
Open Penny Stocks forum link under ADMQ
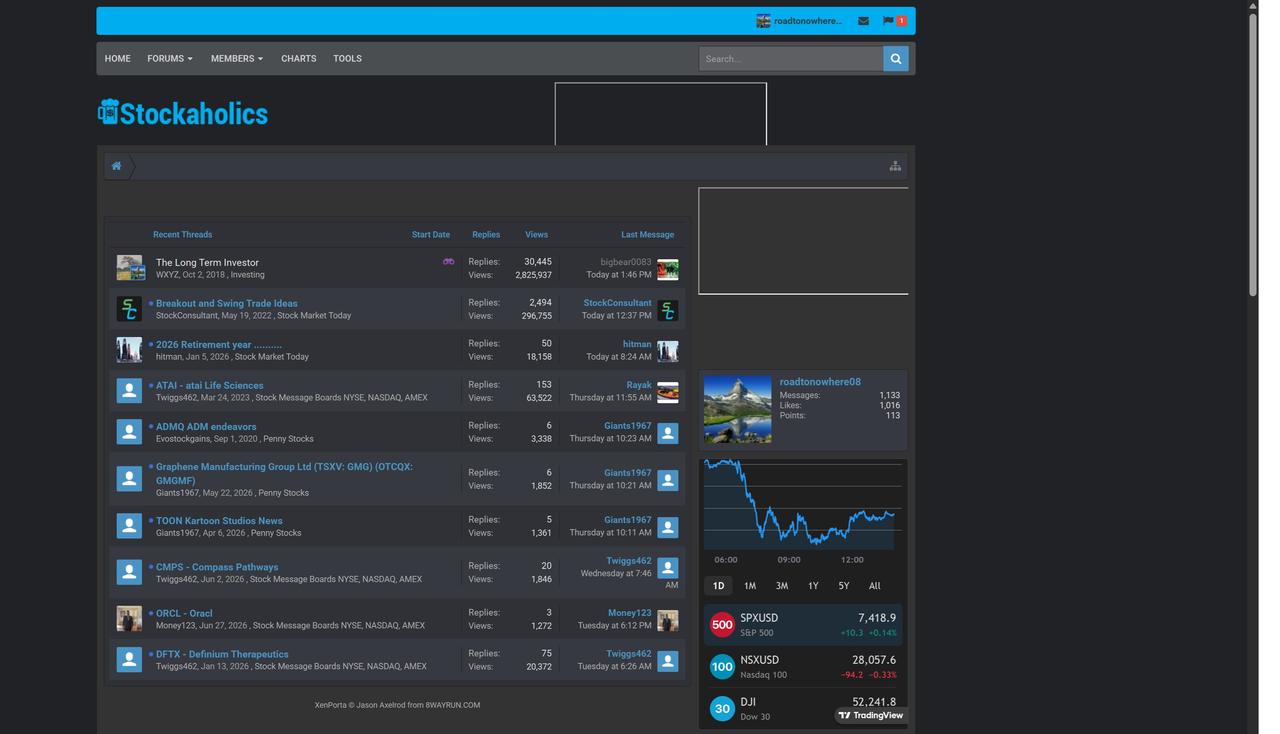click(288, 439)
